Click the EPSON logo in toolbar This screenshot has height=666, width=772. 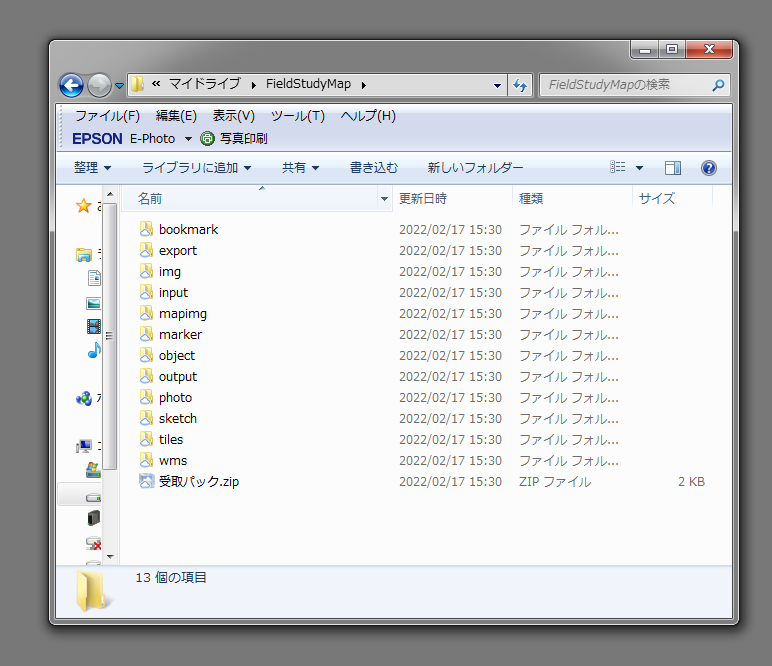97,139
